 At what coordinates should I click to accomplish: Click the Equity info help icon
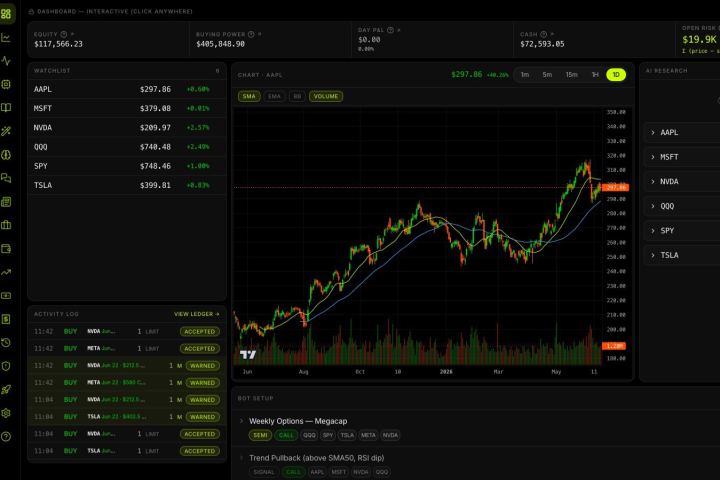click(x=64, y=34)
